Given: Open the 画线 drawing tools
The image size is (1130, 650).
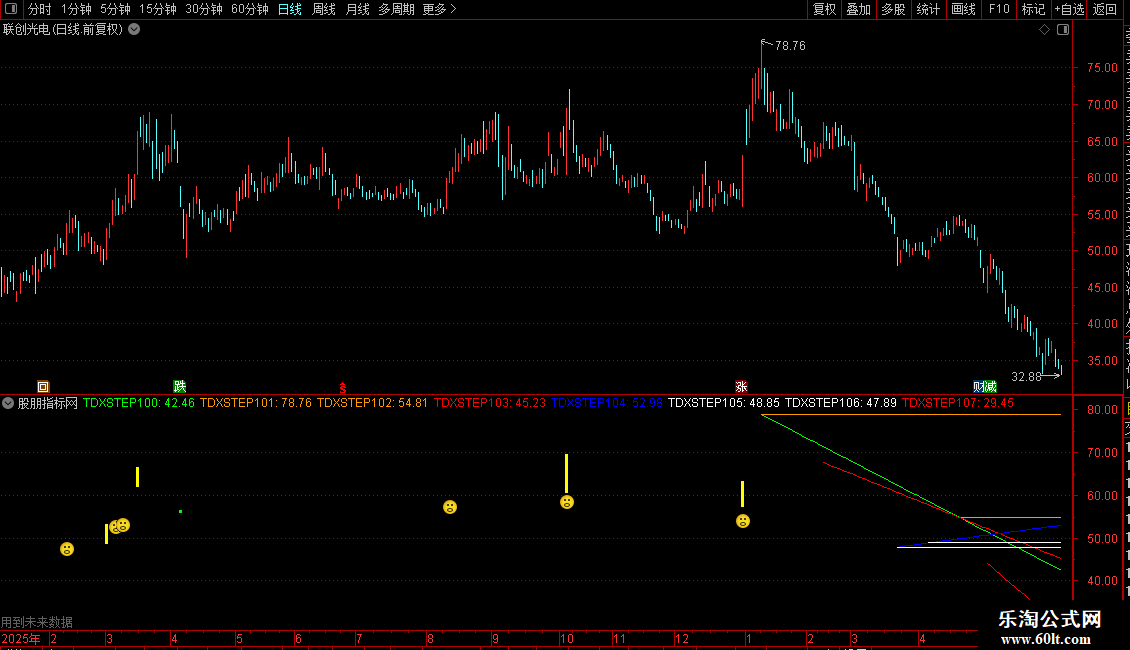Looking at the screenshot, I should [963, 9].
